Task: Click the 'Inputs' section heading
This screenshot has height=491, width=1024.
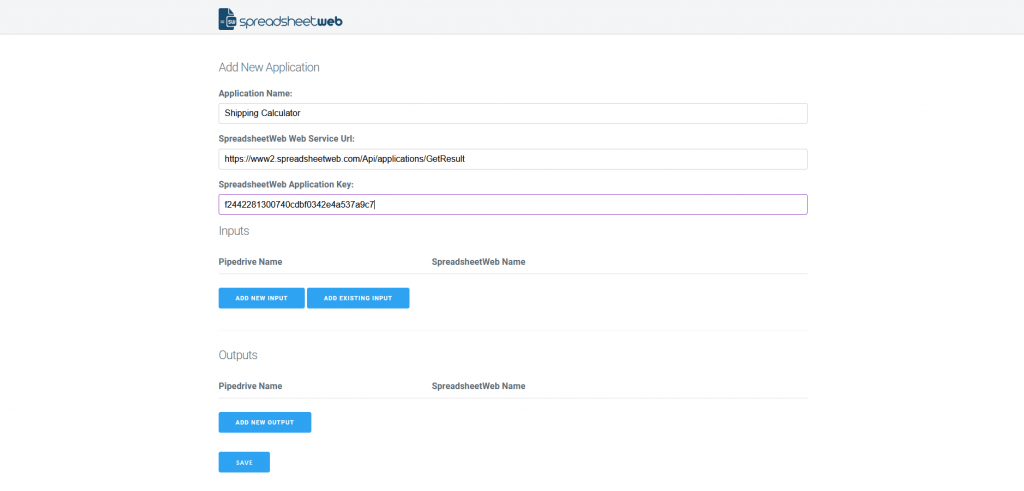Action: point(234,230)
